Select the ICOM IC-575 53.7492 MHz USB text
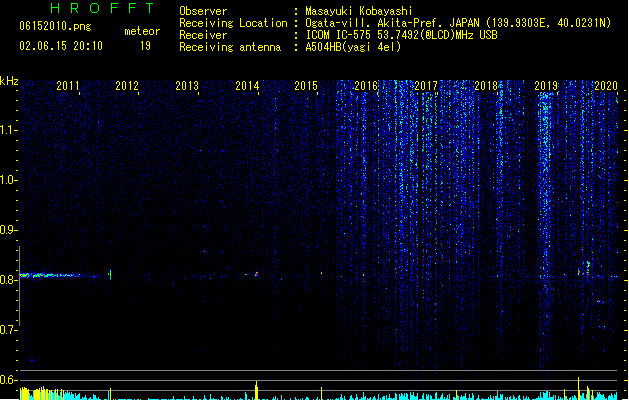The image size is (629, 400). 401,35
